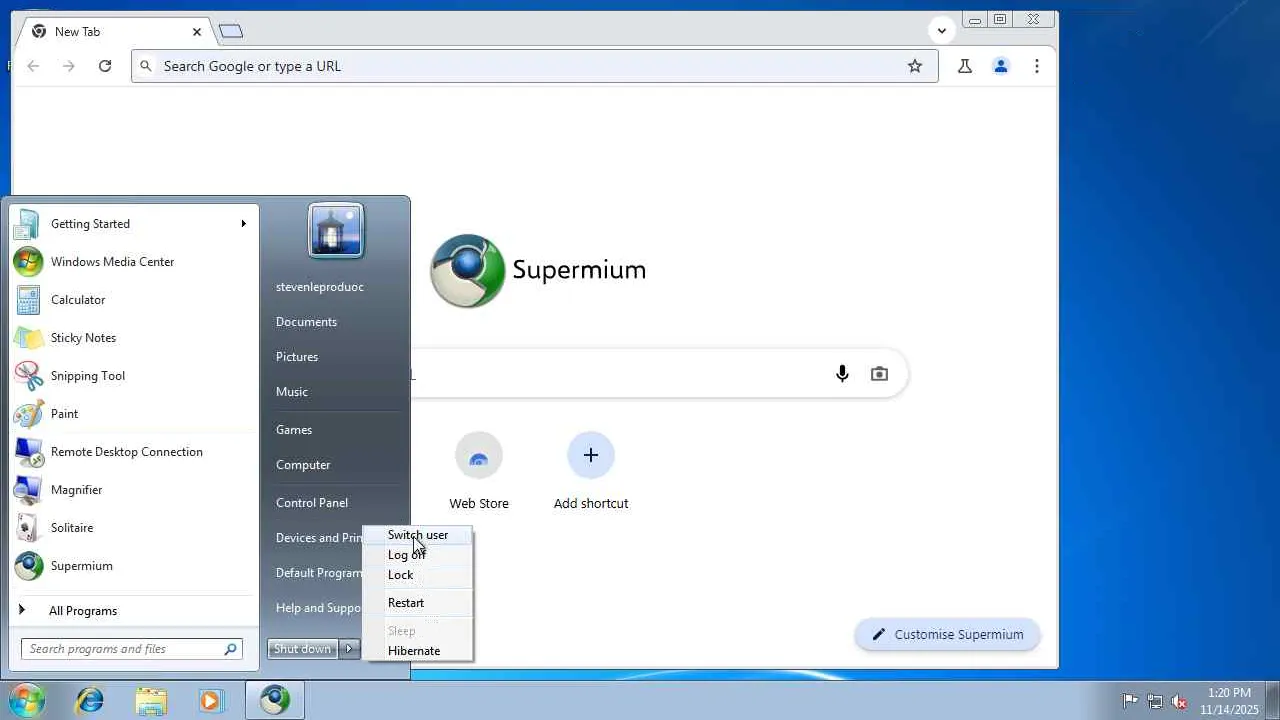Viewport: 1280px width, 720px height.
Task: Open the Shut down options arrow
Action: pyautogui.click(x=349, y=649)
